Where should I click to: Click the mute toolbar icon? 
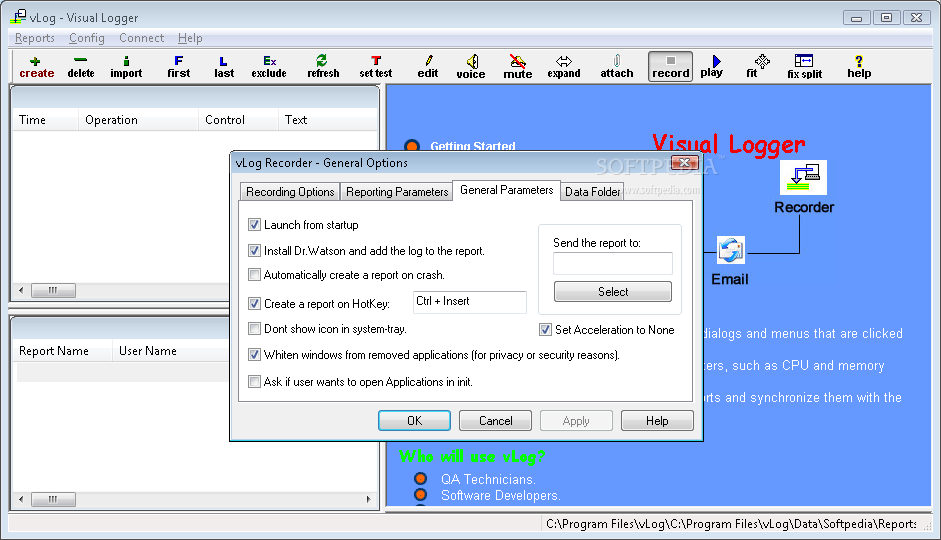[517, 67]
